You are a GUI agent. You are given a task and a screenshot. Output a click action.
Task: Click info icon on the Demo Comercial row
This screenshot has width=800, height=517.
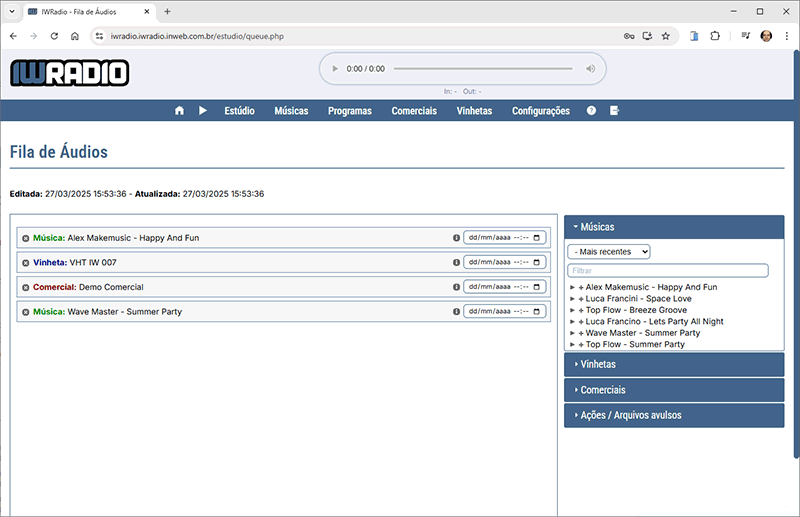pos(456,287)
